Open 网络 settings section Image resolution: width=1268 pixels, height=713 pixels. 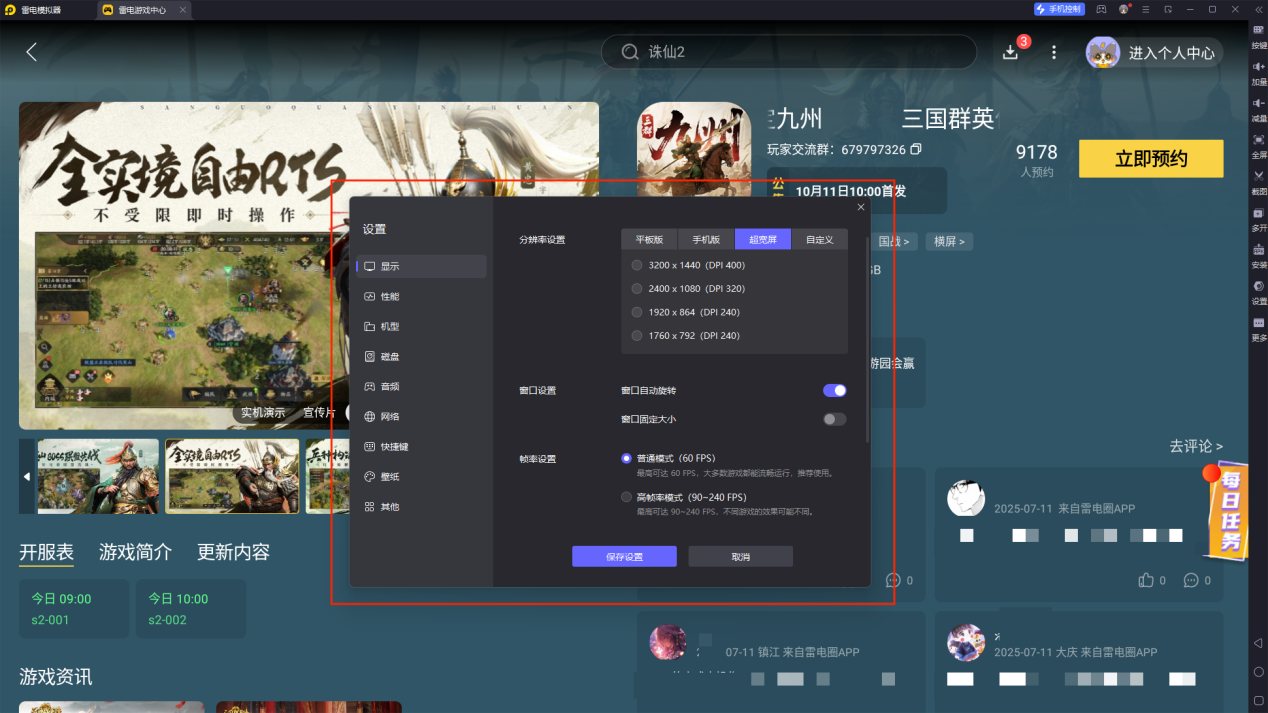coord(421,416)
